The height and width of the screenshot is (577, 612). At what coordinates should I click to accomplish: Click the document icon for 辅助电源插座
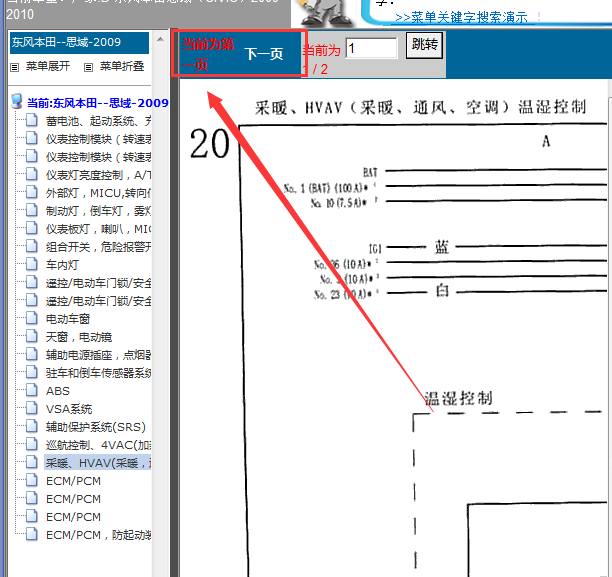click(32, 354)
